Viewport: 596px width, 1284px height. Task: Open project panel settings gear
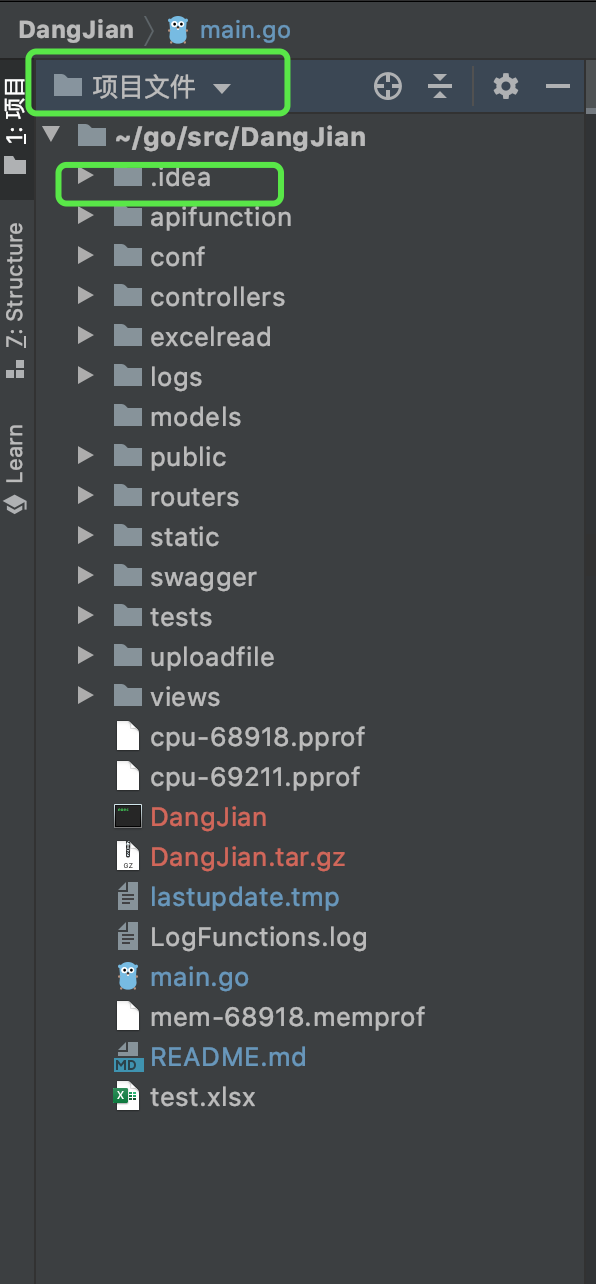point(506,87)
